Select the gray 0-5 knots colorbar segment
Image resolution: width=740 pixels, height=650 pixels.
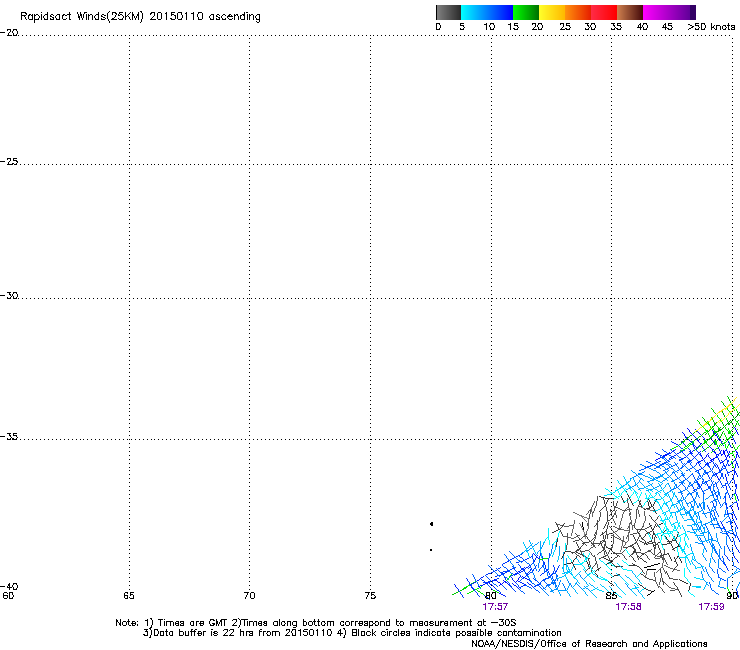448,12
